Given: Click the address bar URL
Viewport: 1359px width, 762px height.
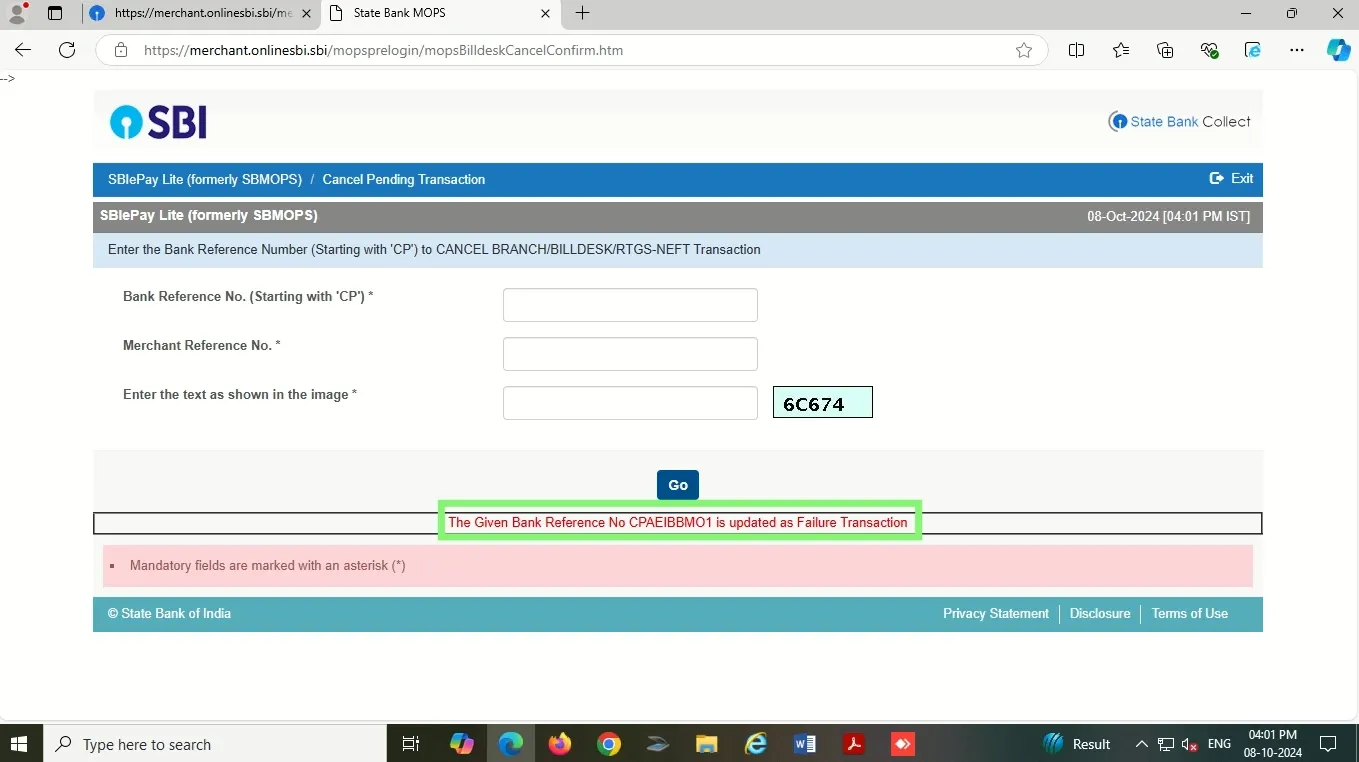Looking at the screenshot, I should 383,50.
